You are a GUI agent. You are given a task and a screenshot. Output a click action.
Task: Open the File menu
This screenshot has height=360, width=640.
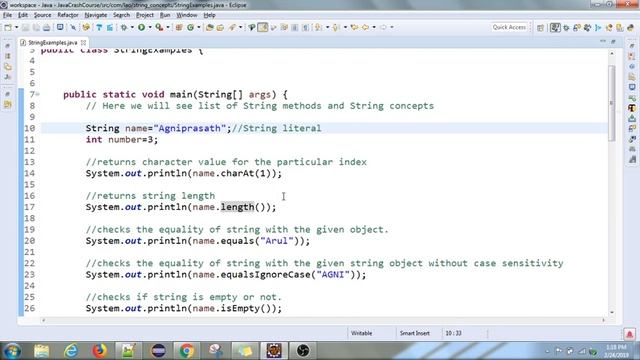[7, 15]
